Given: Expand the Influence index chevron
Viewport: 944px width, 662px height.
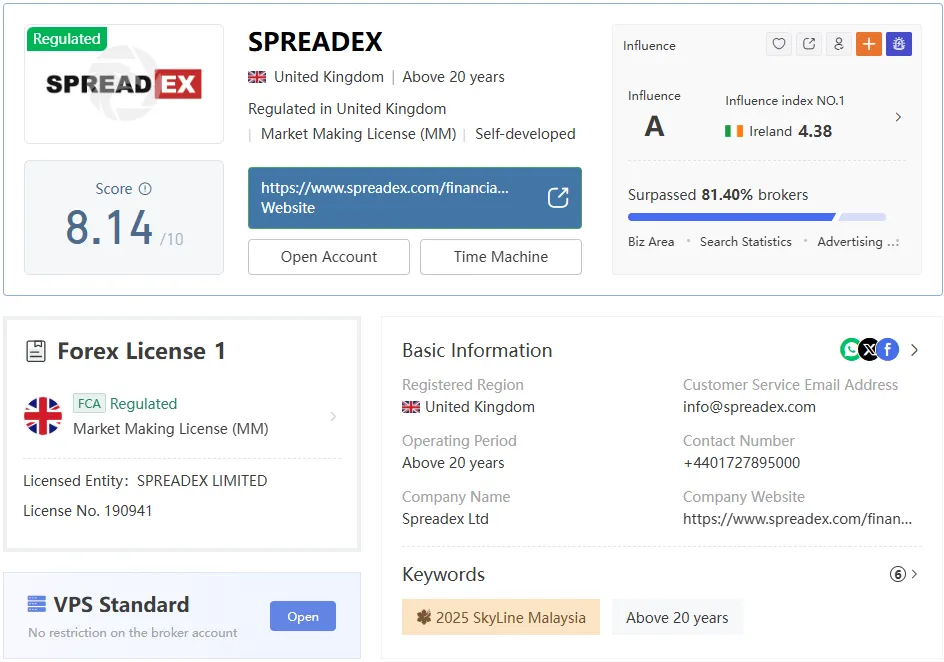Looking at the screenshot, I should pyautogui.click(x=898, y=117).
